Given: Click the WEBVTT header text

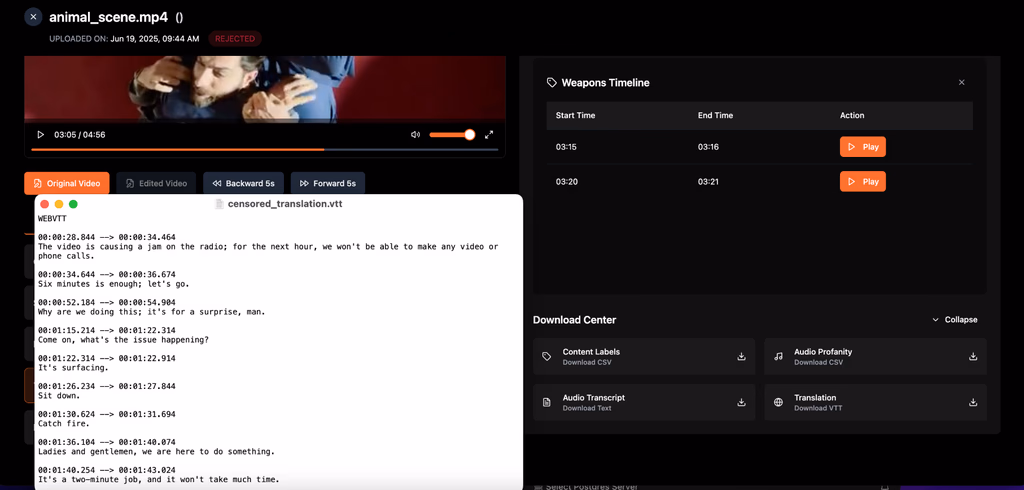Looking at the screenshot, I should (x=52, y=219).
